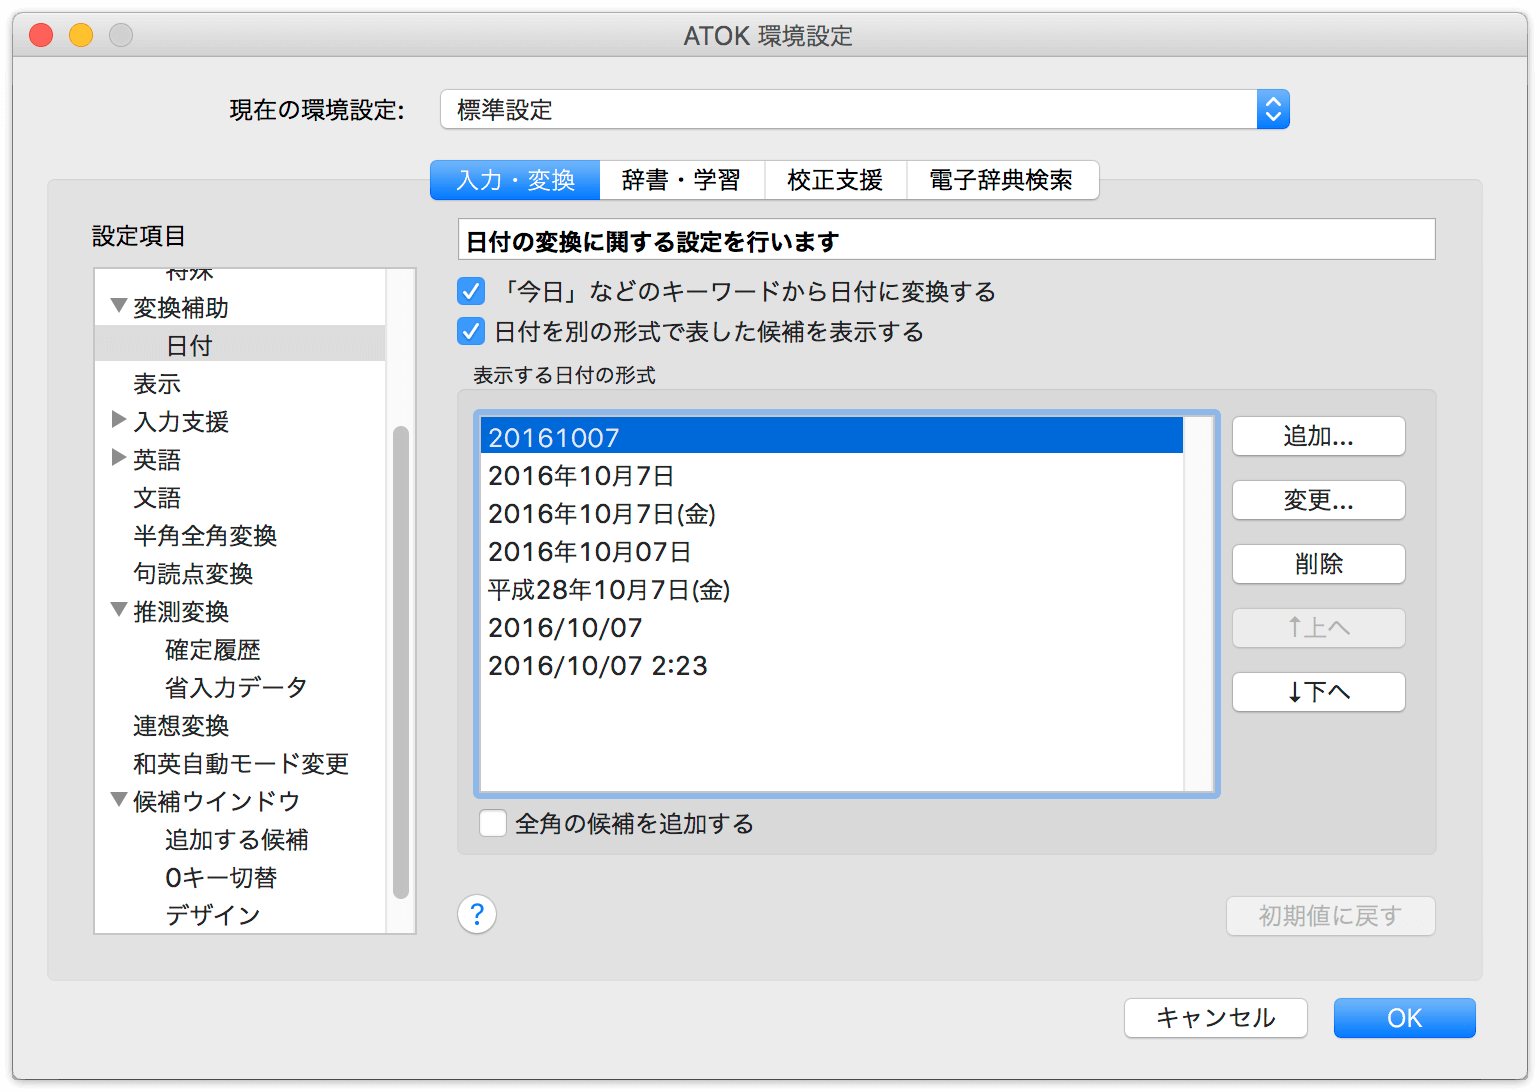Collapse the 候補ウインドウ tree group

click(x=119, y=800)
